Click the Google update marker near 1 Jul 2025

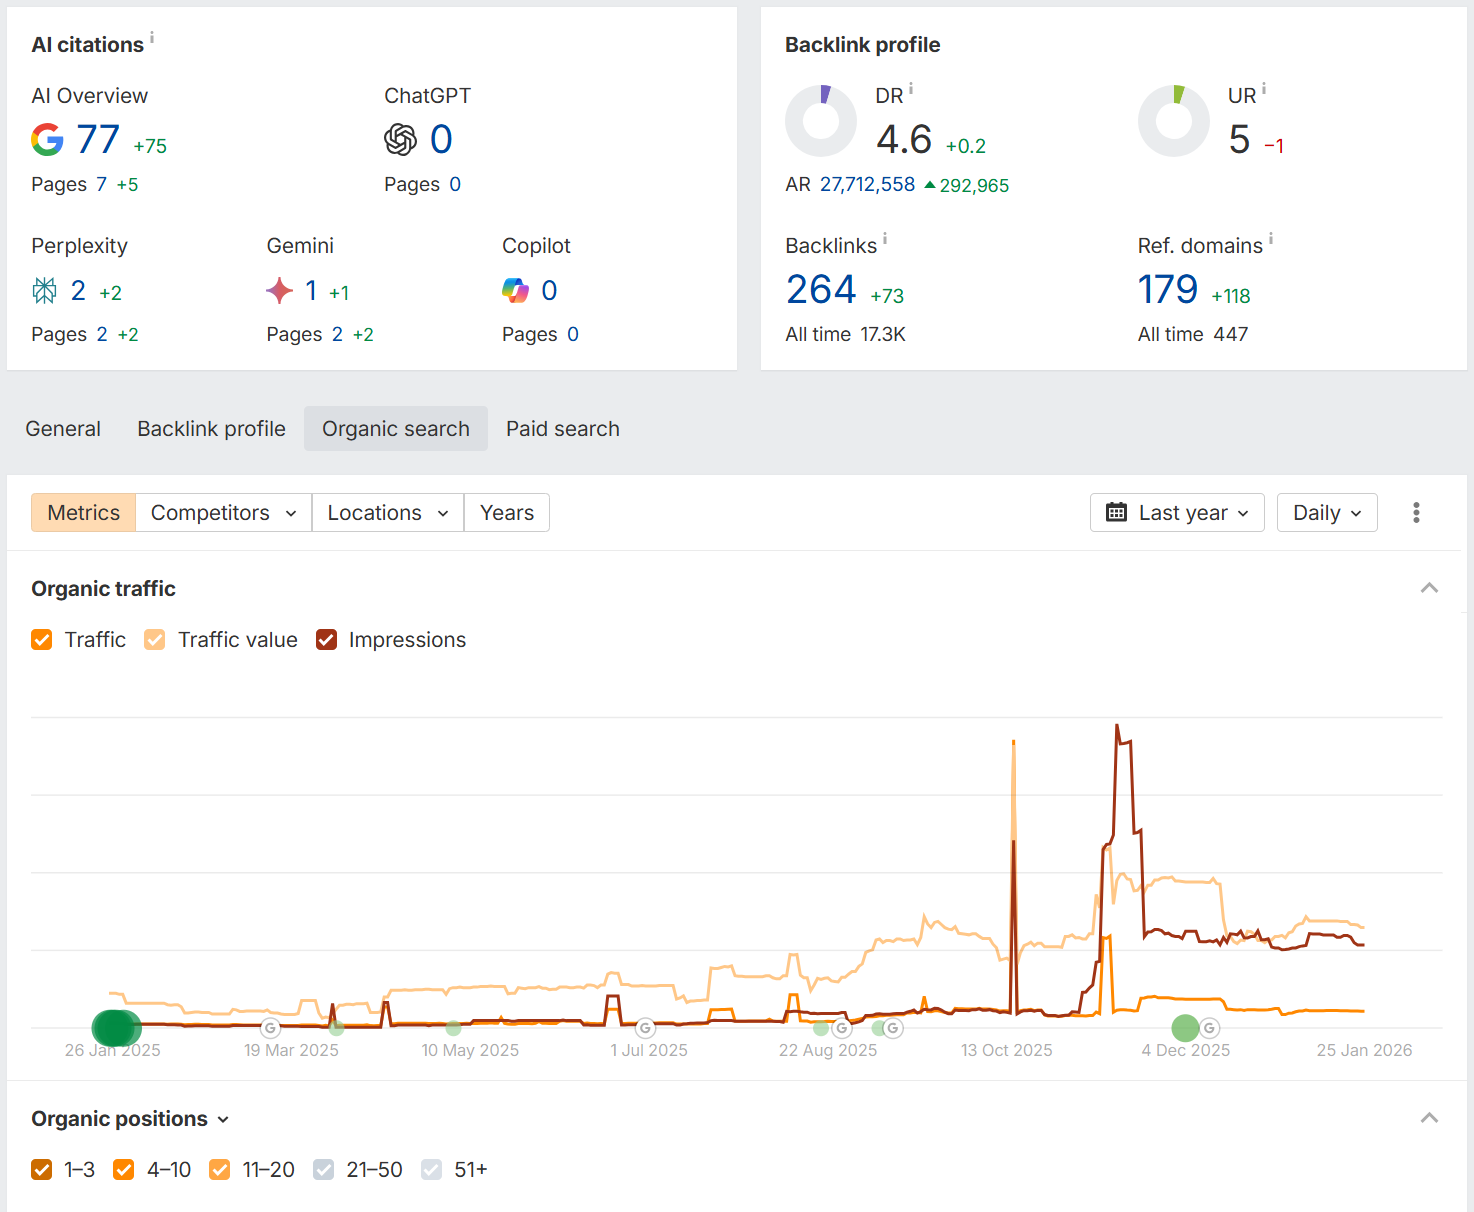tap(645, 1028)
